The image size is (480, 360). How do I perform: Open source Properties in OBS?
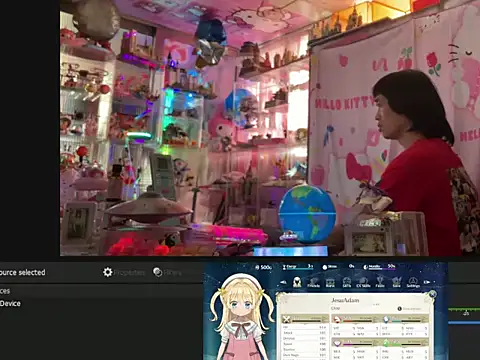point(124,272)
